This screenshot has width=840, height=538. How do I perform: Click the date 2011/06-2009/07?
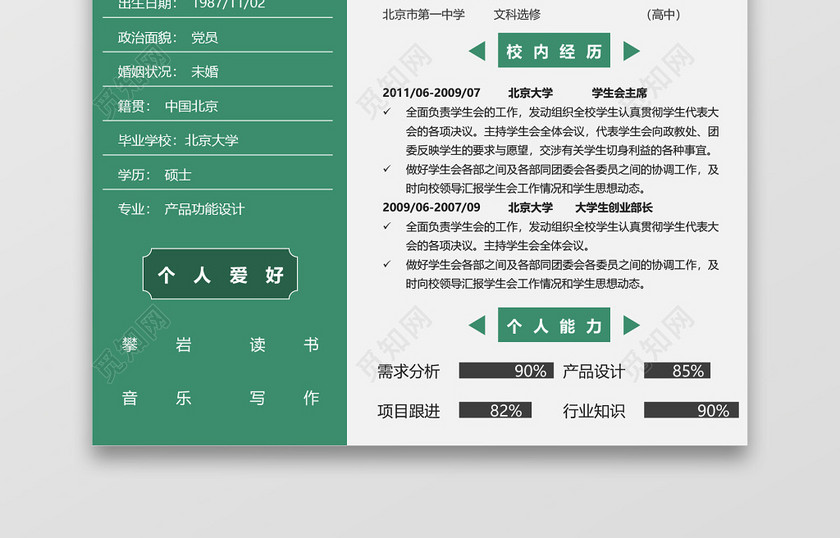[431, 93]
